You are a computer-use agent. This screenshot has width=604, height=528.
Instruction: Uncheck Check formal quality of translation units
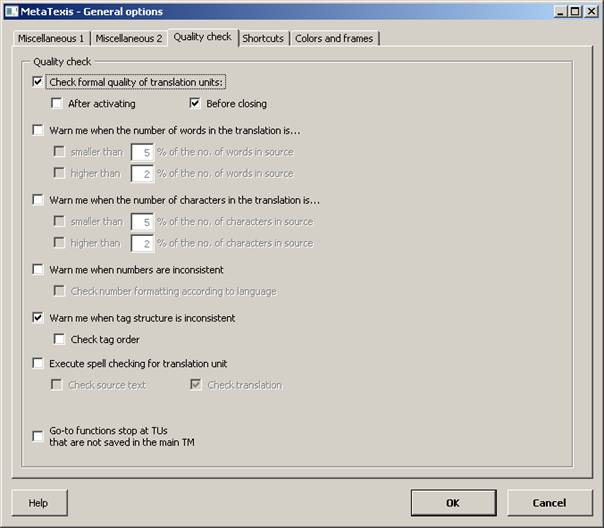tap(38, 82)
